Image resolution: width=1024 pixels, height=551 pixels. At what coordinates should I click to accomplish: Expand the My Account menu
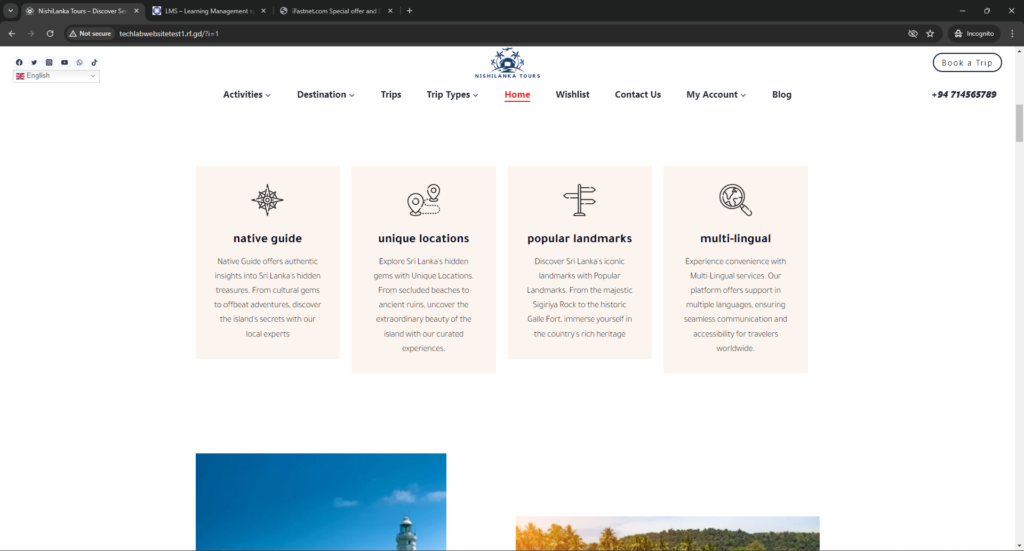(716, 95)
